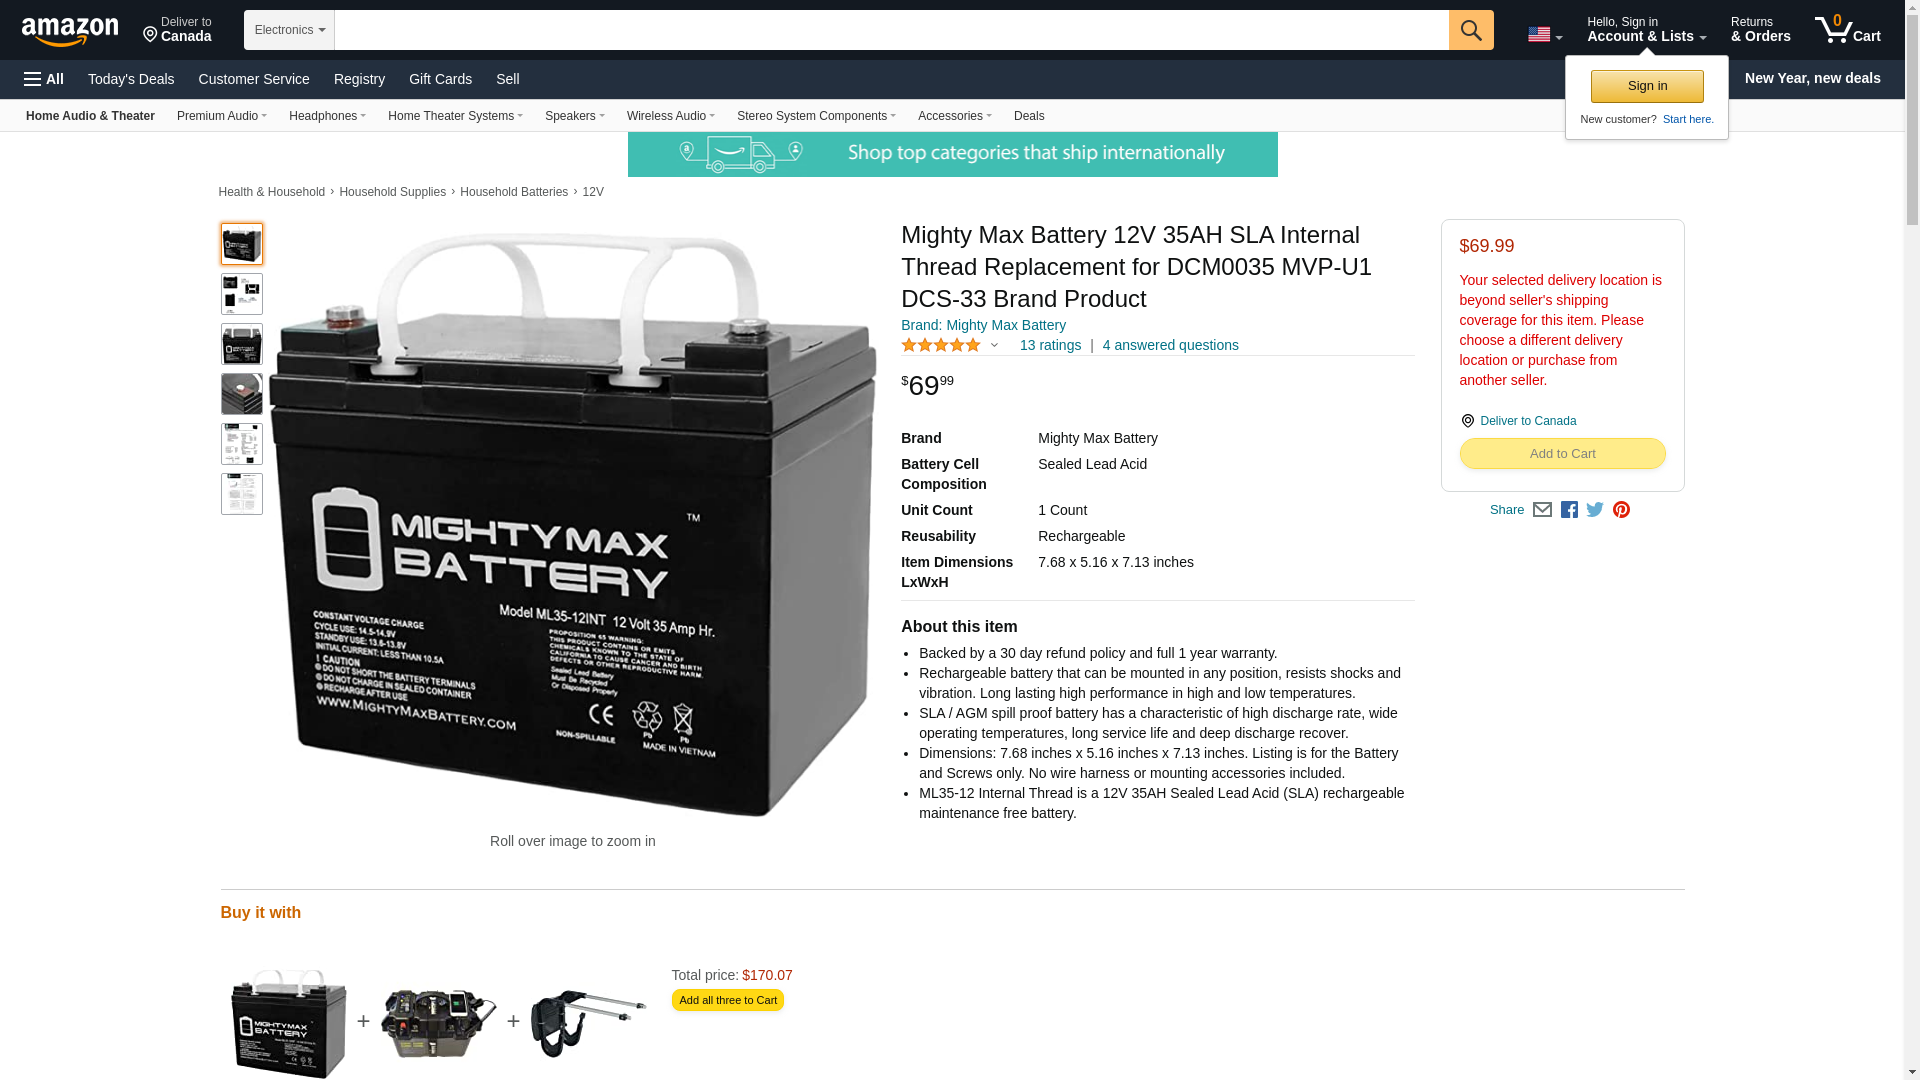Click Add all three to Cart
This screenshot has width=1920, height=1080.
pyautogui.click(x=728, y=1000)
